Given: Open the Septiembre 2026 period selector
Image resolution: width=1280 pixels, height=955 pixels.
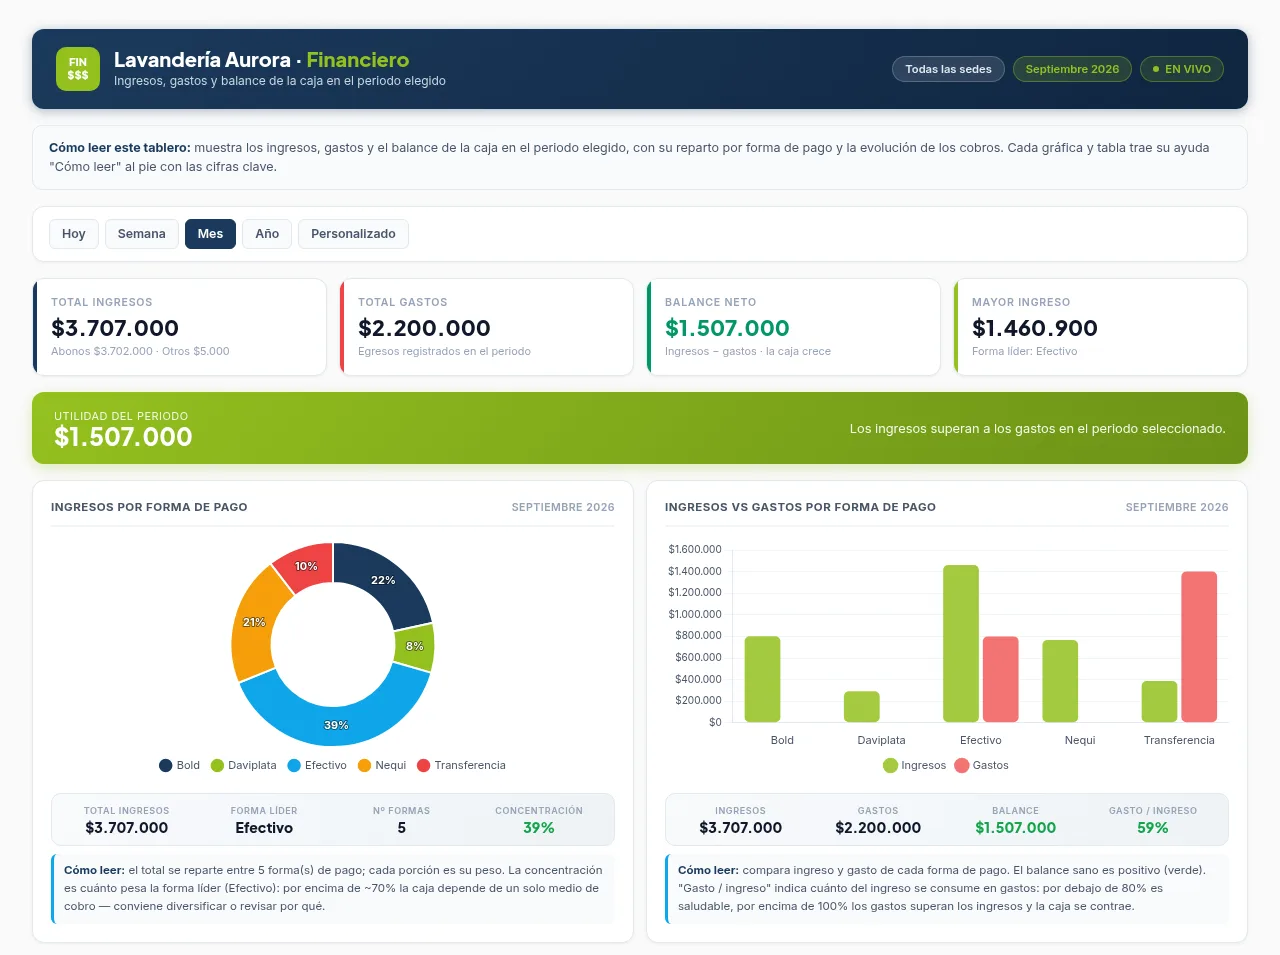Looking at the screenshot, I should (x=1072, y=69).
